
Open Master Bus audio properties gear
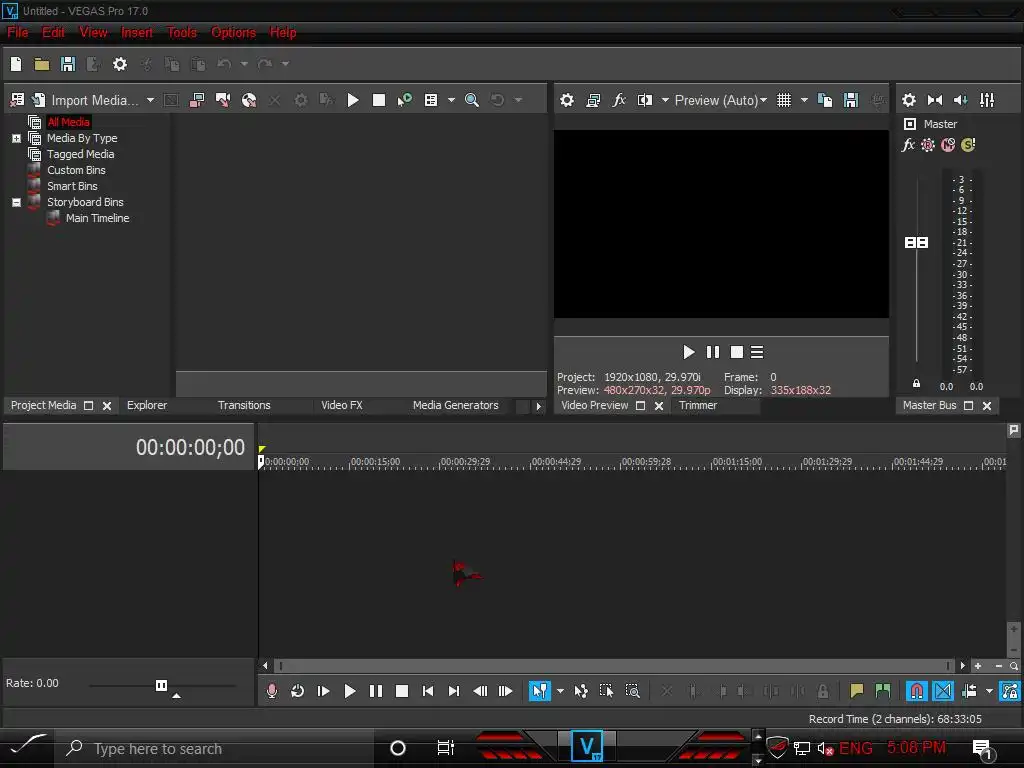[x=908, y=100]
